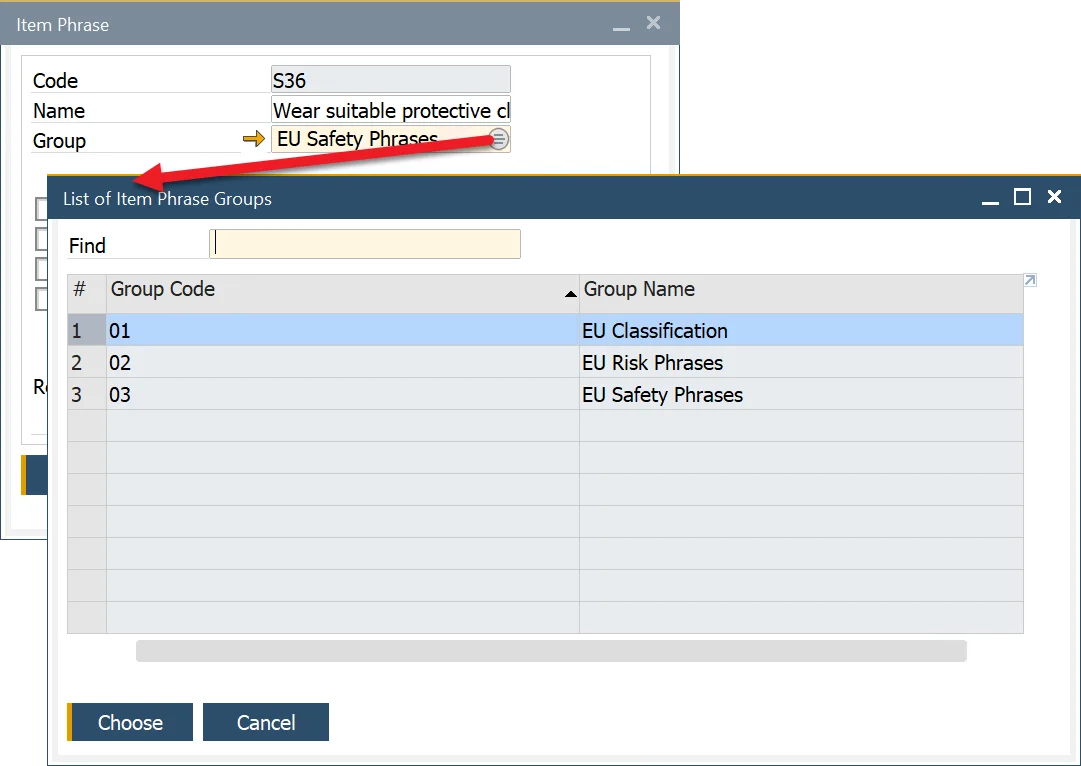Select the EU Classification row

[654, 331]
